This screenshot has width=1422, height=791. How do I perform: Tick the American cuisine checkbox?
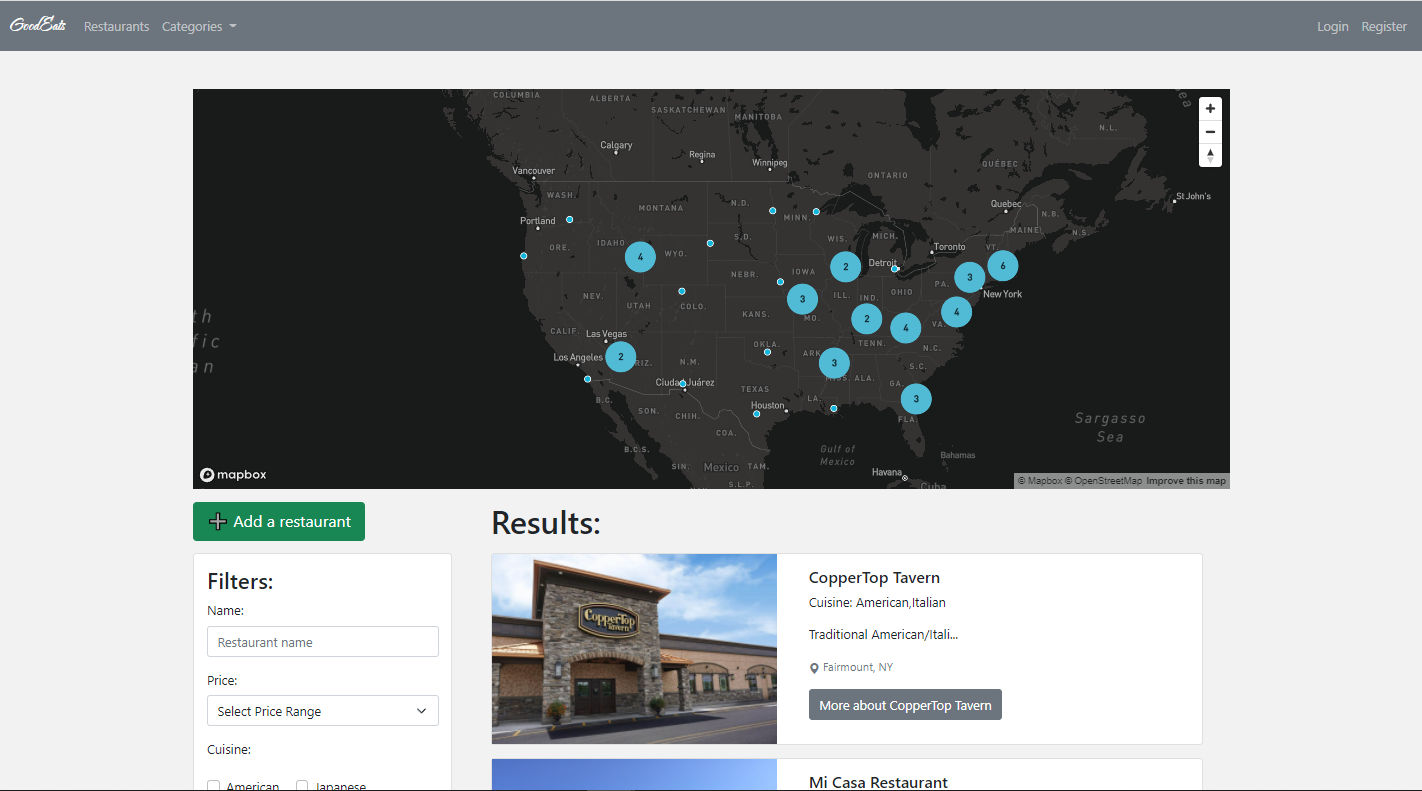(213, 787)
